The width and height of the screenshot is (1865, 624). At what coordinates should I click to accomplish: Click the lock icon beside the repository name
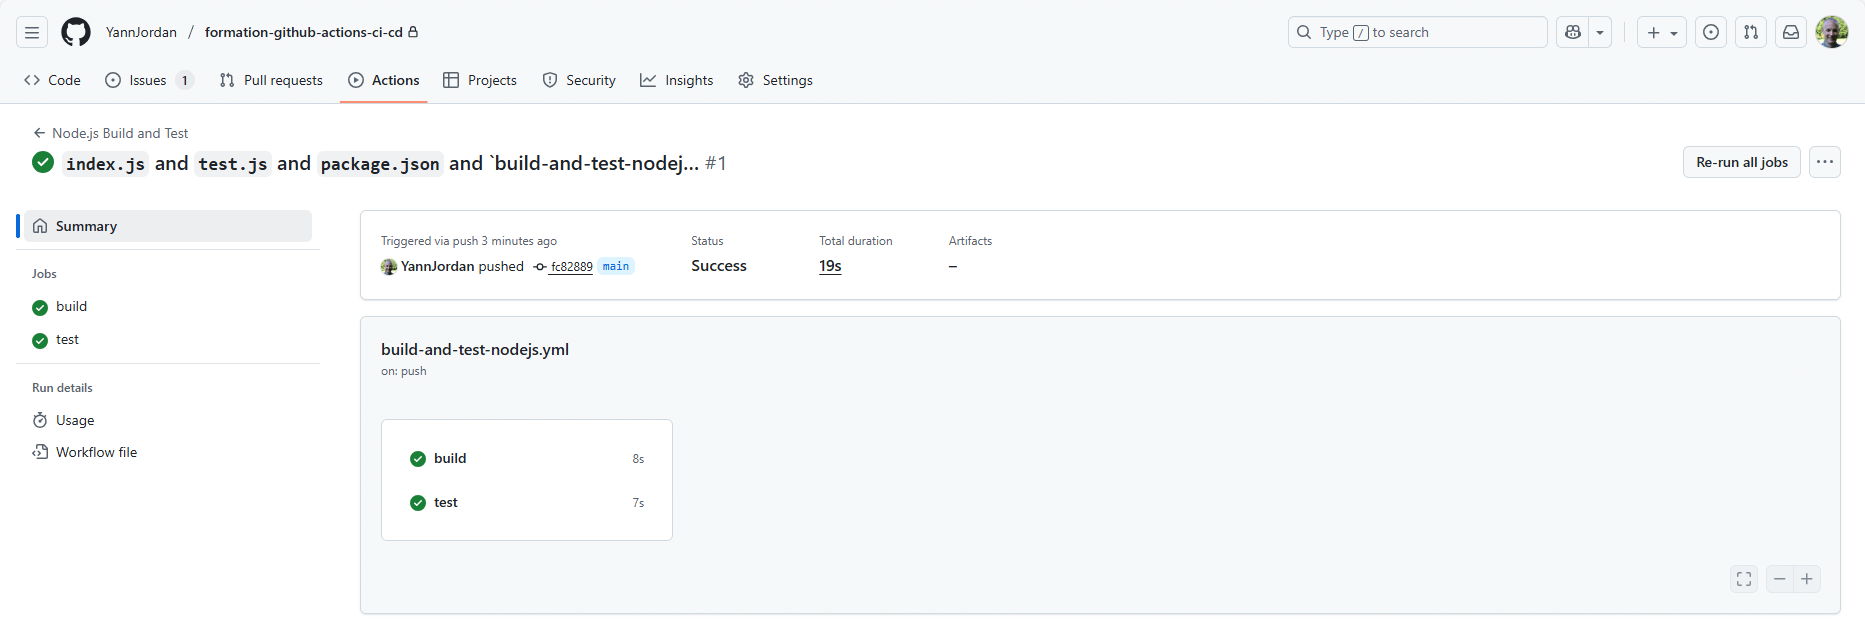pyautogui.click(x=413, y=32)
